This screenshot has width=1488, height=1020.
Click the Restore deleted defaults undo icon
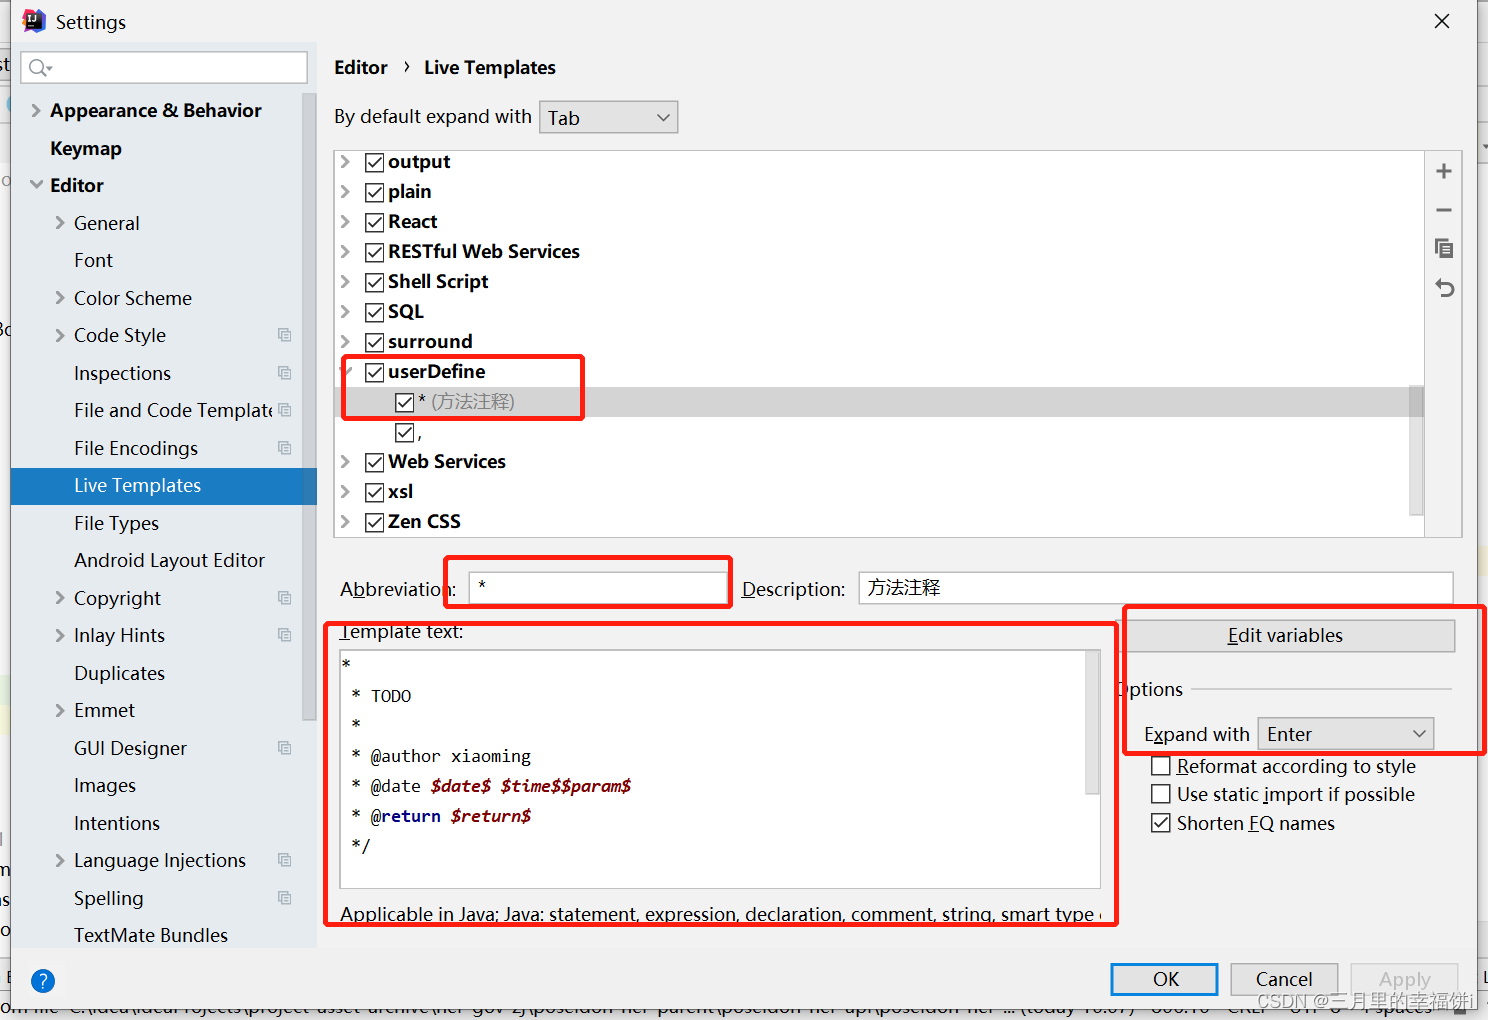[1443, 288]
